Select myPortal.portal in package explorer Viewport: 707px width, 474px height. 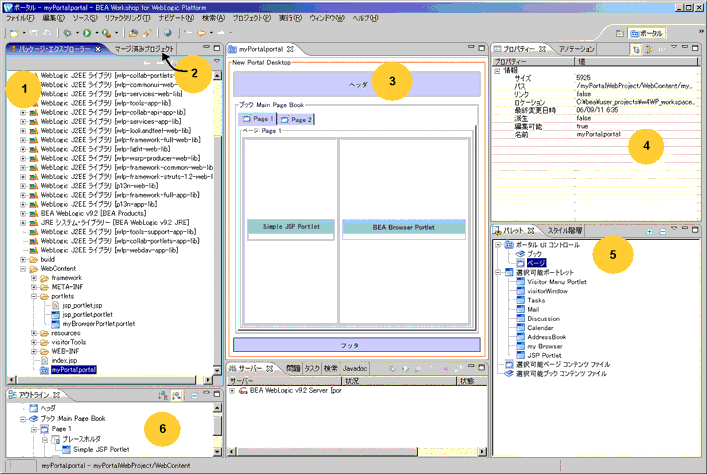[74, 370]
